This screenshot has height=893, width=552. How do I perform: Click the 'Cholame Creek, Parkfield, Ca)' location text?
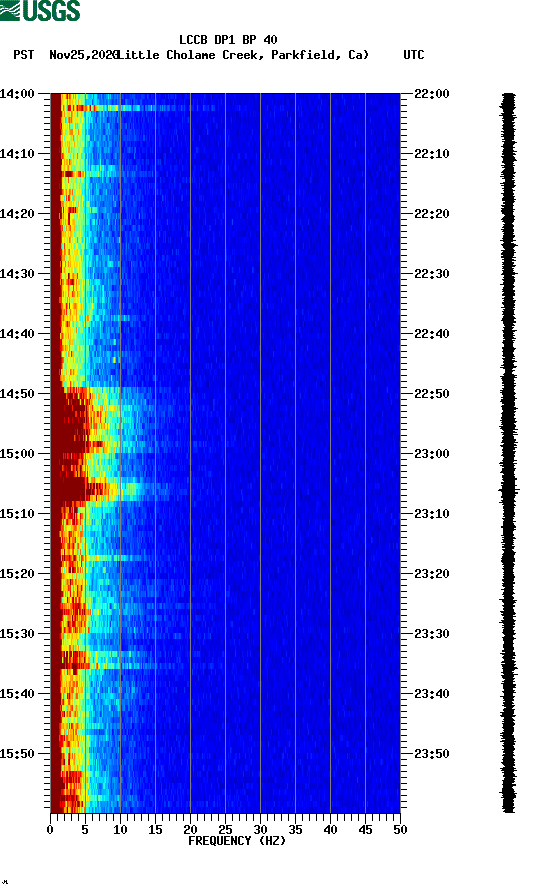(268, 55)
